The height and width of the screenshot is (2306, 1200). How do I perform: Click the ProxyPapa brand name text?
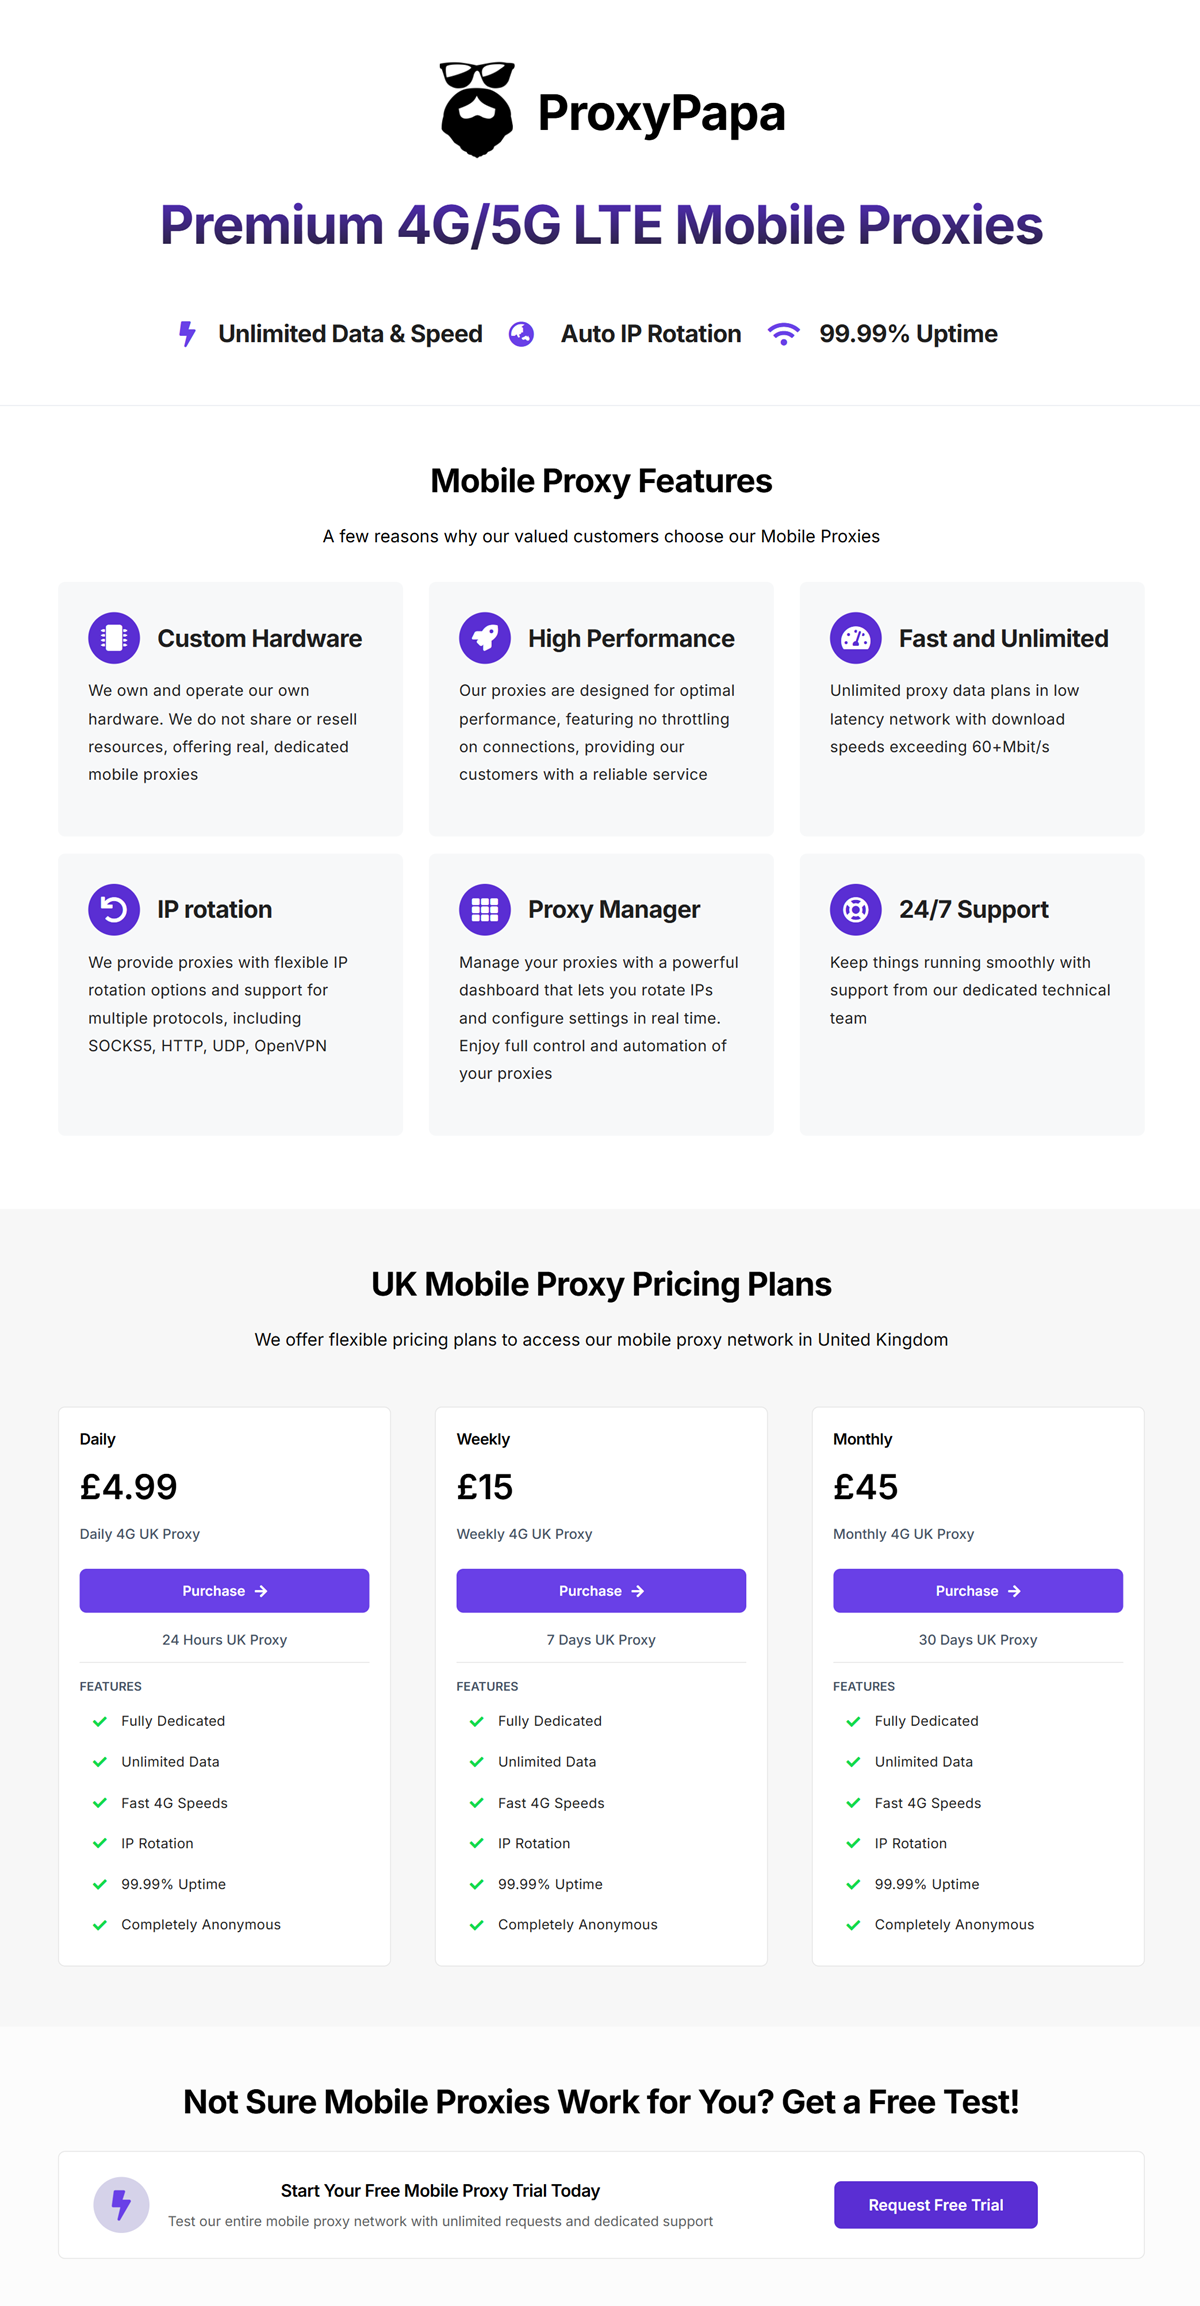point(661,113)
